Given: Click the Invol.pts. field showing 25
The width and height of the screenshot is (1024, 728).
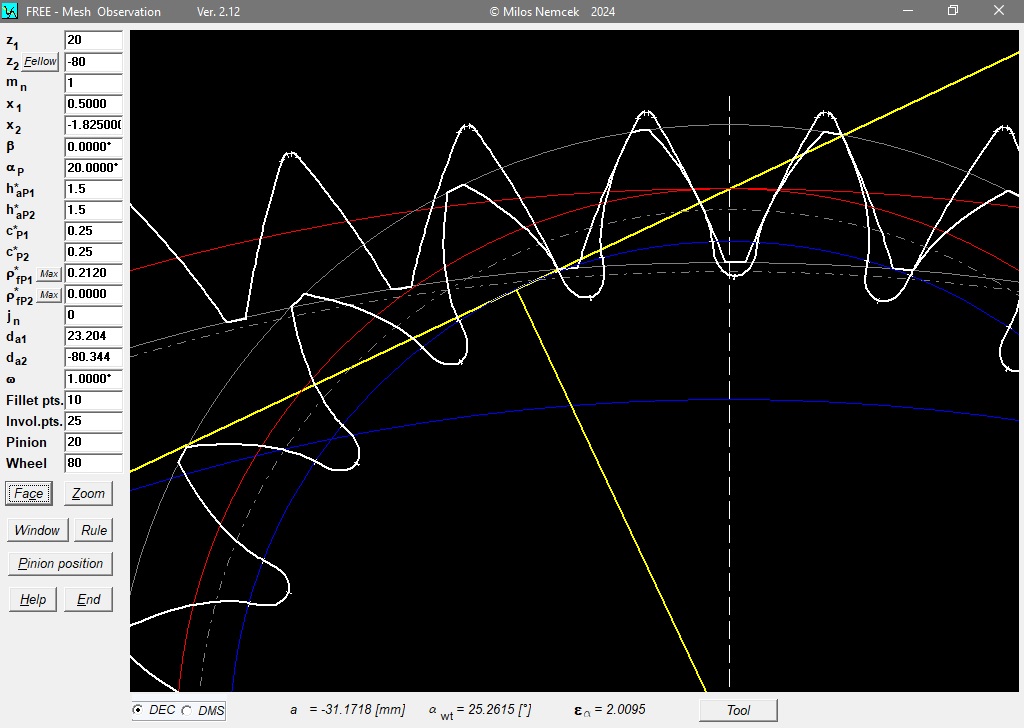Looking at the screenshot, I should [93, 420].
